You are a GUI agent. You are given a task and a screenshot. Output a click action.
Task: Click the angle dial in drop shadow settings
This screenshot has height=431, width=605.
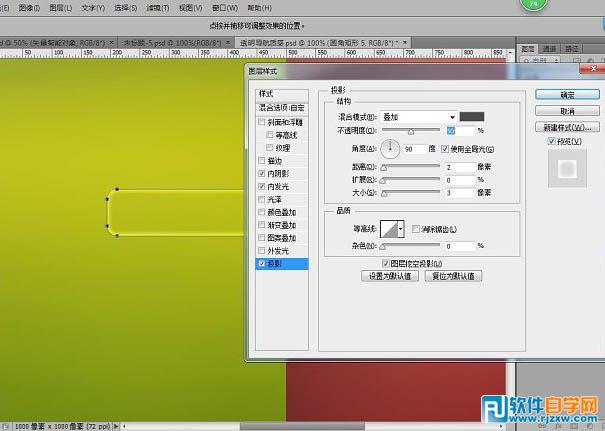[390, 149]
